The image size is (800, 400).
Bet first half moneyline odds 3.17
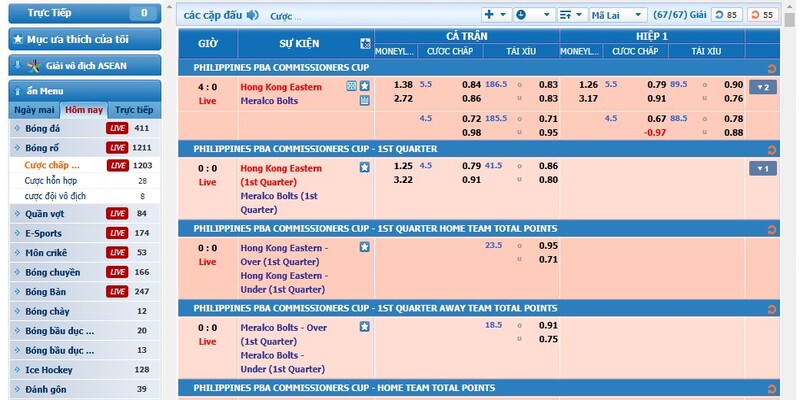tap(588, 98)
